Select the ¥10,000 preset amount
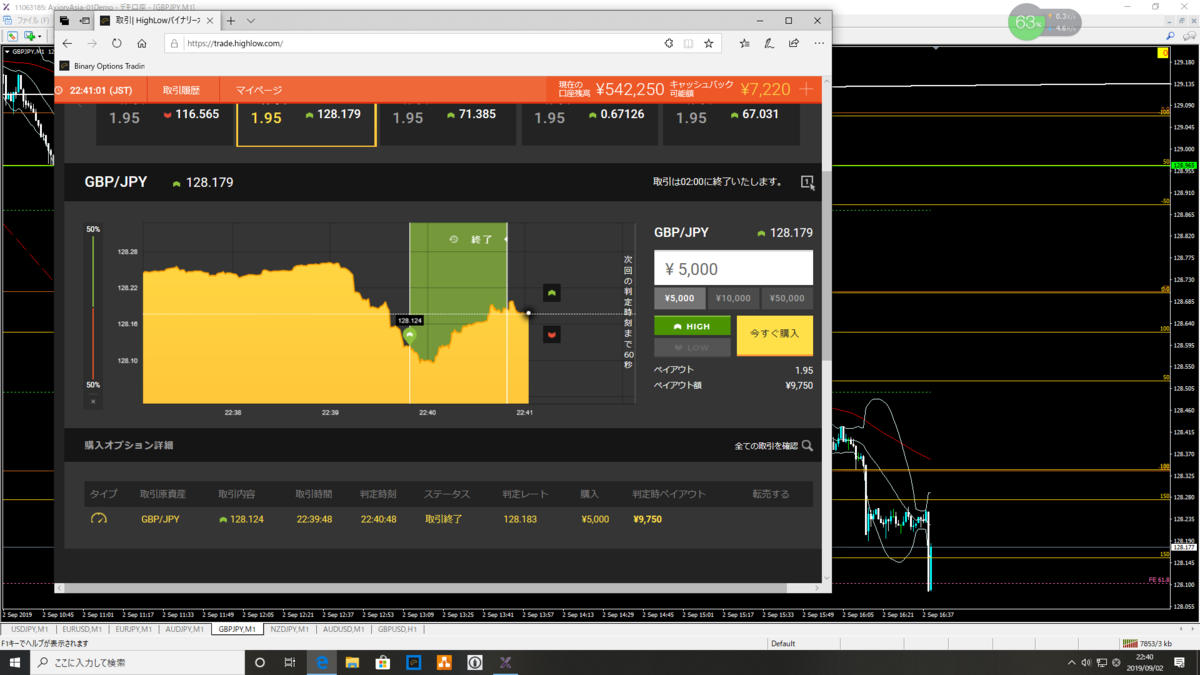 point(733,298)
